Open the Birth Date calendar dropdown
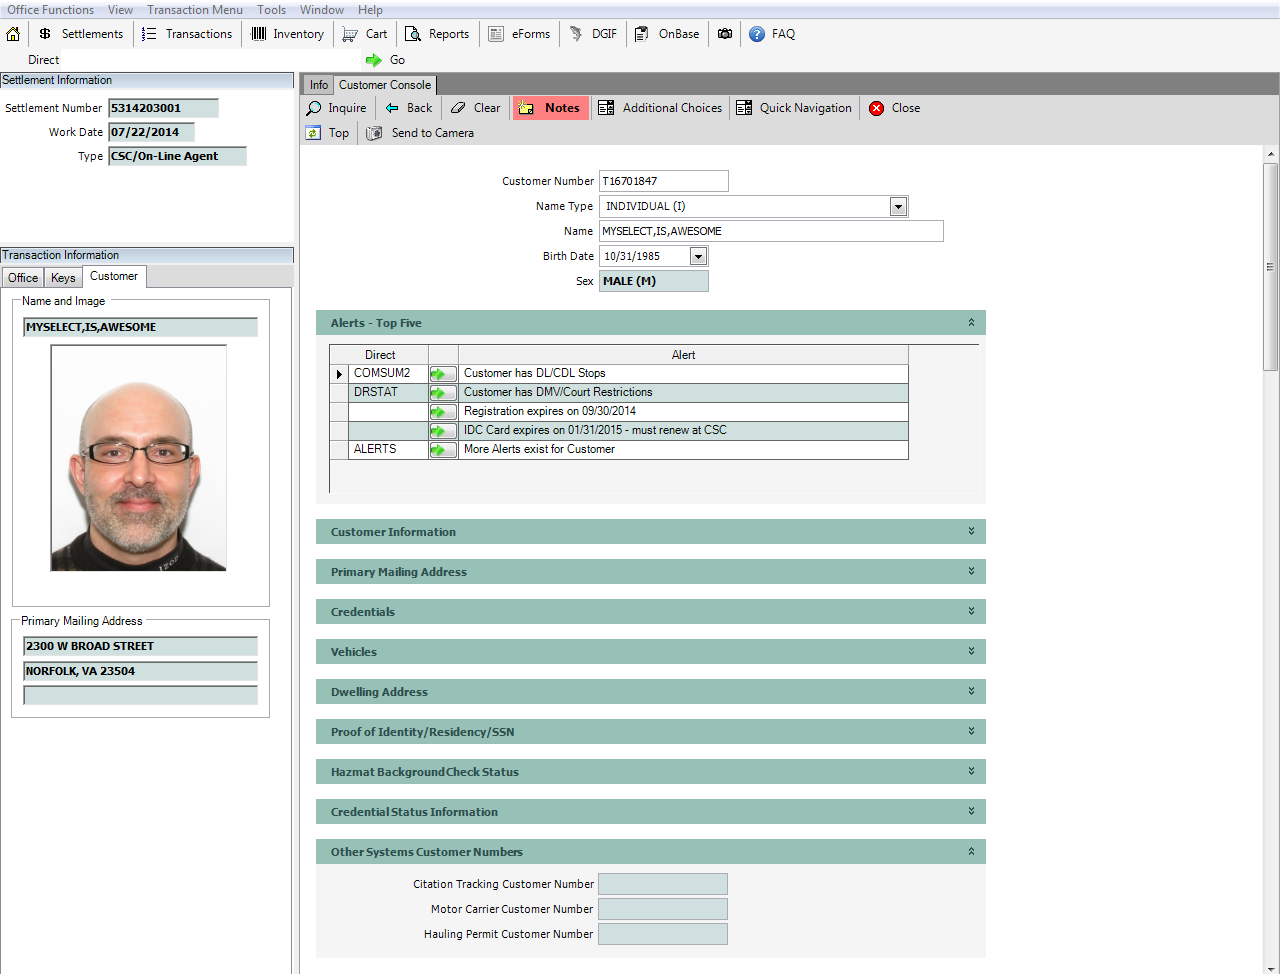 698,256
